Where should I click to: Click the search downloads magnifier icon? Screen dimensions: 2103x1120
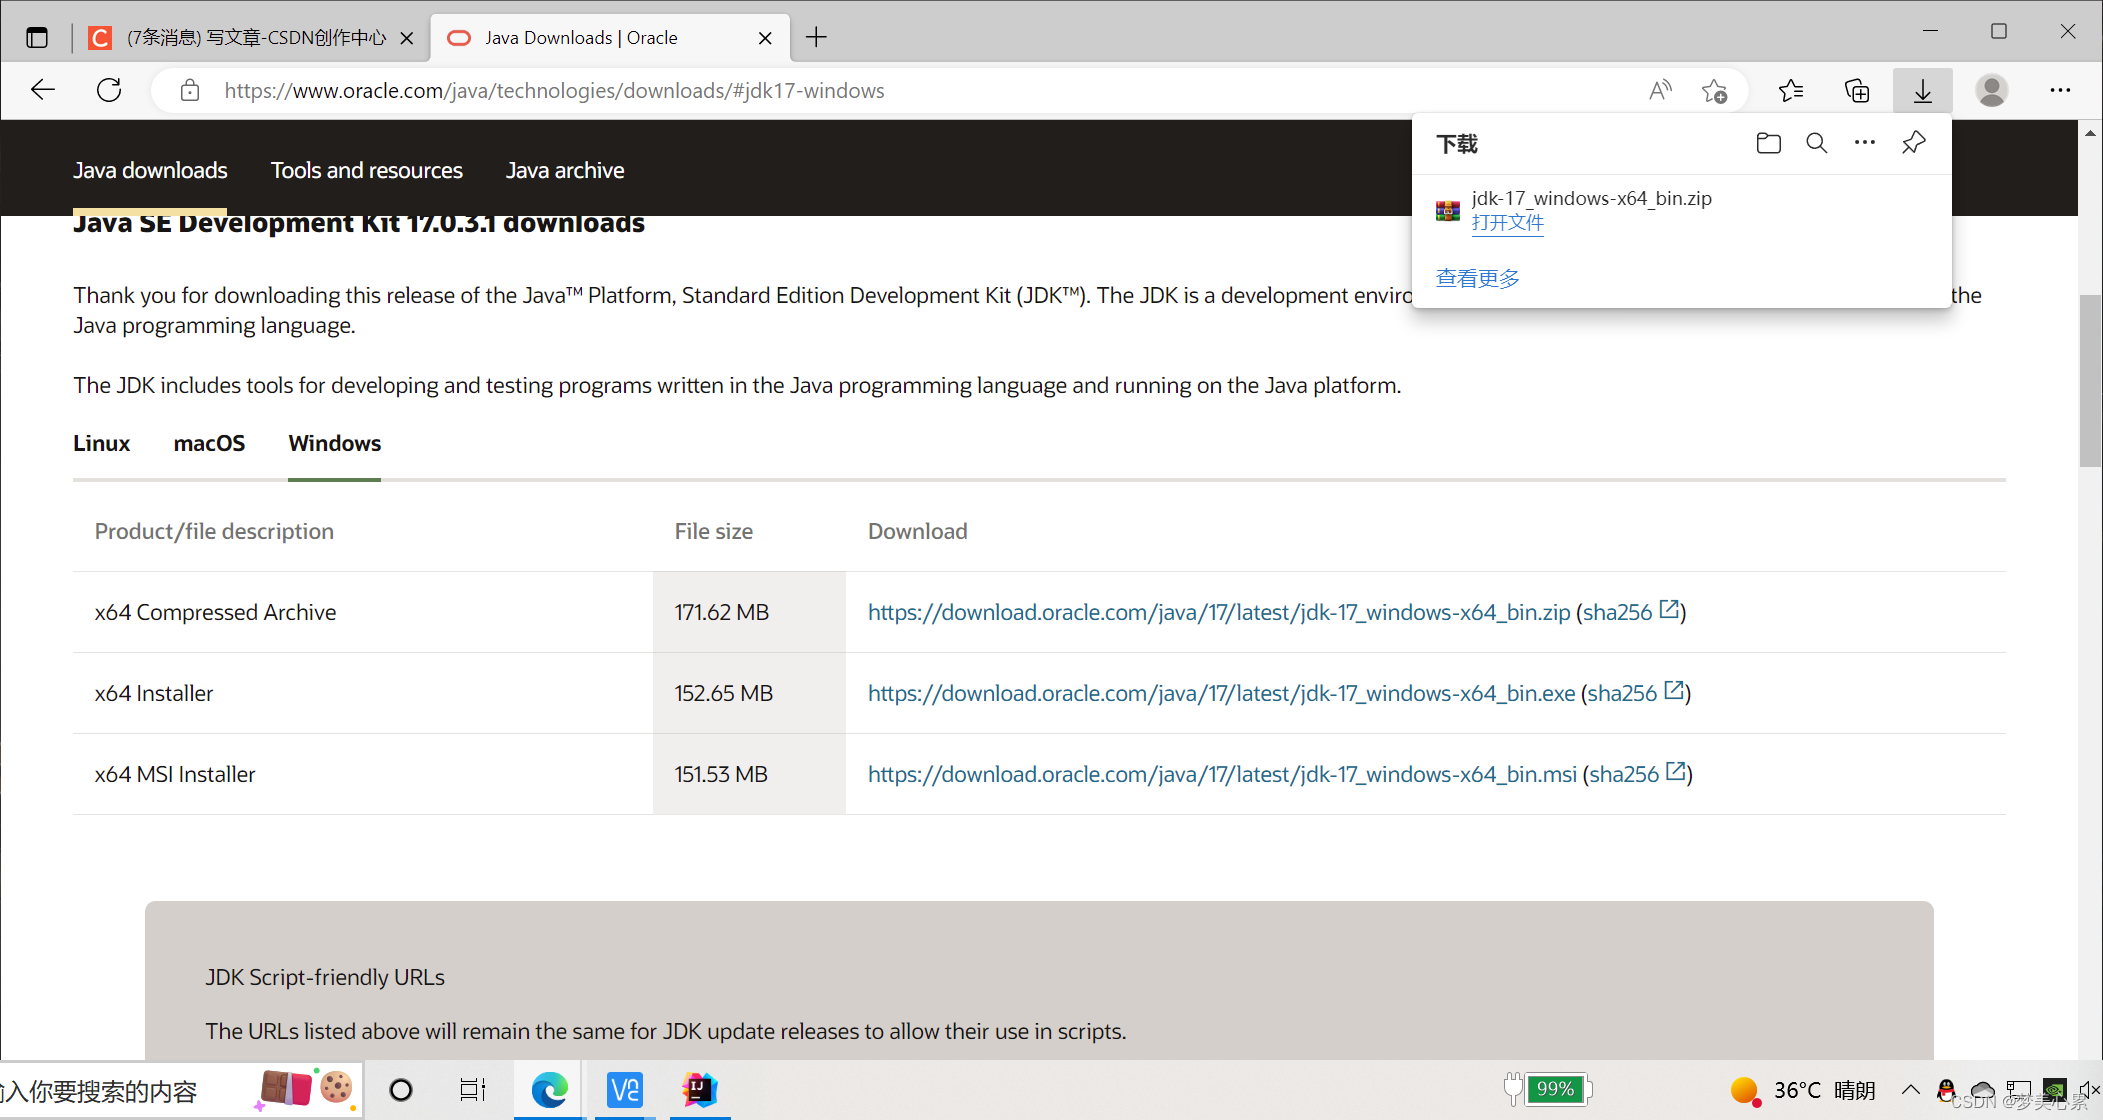pos(1816,143)
